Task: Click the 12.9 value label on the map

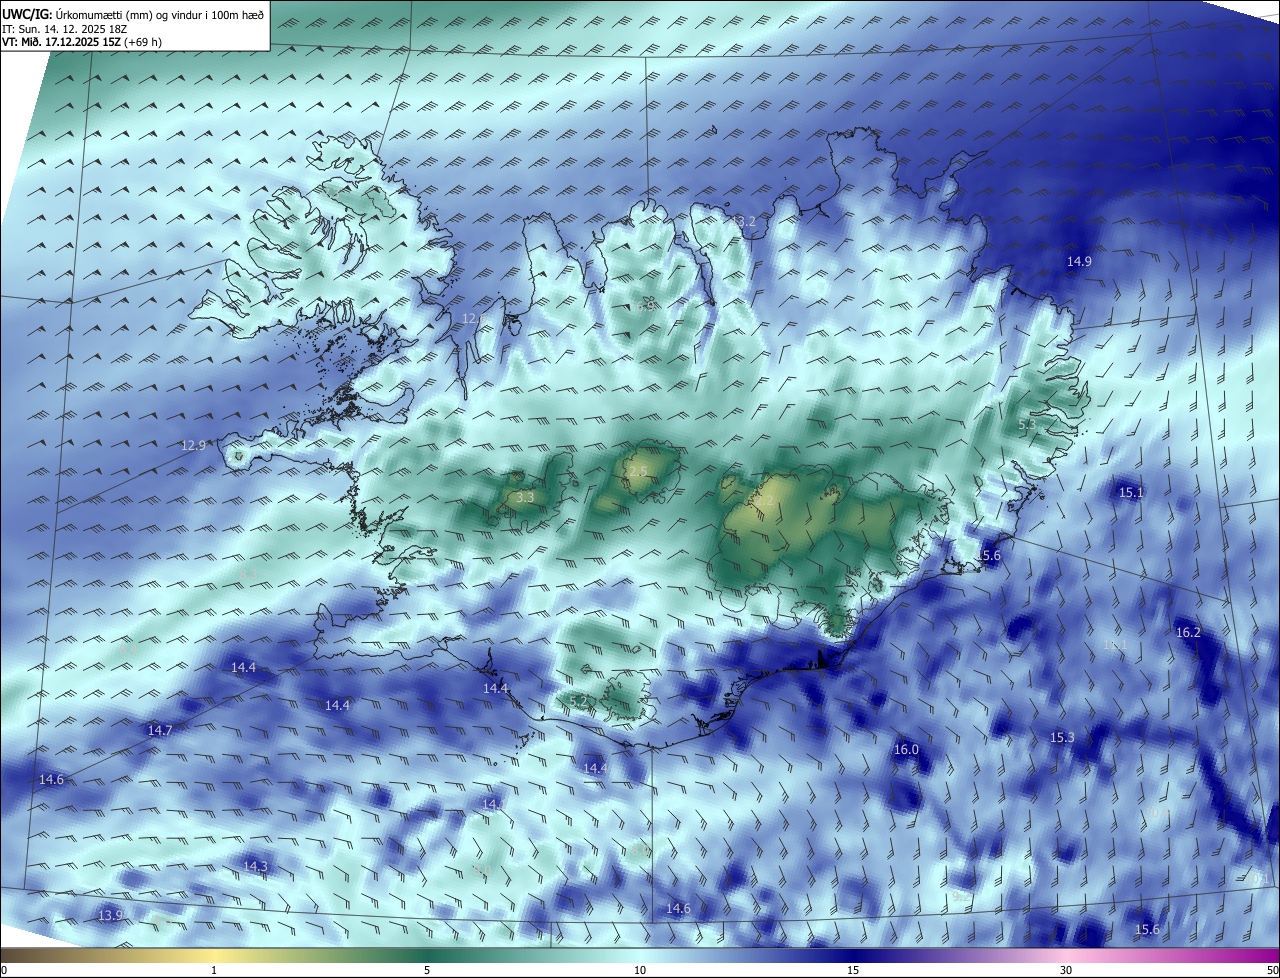Action: tap(193, 445)
